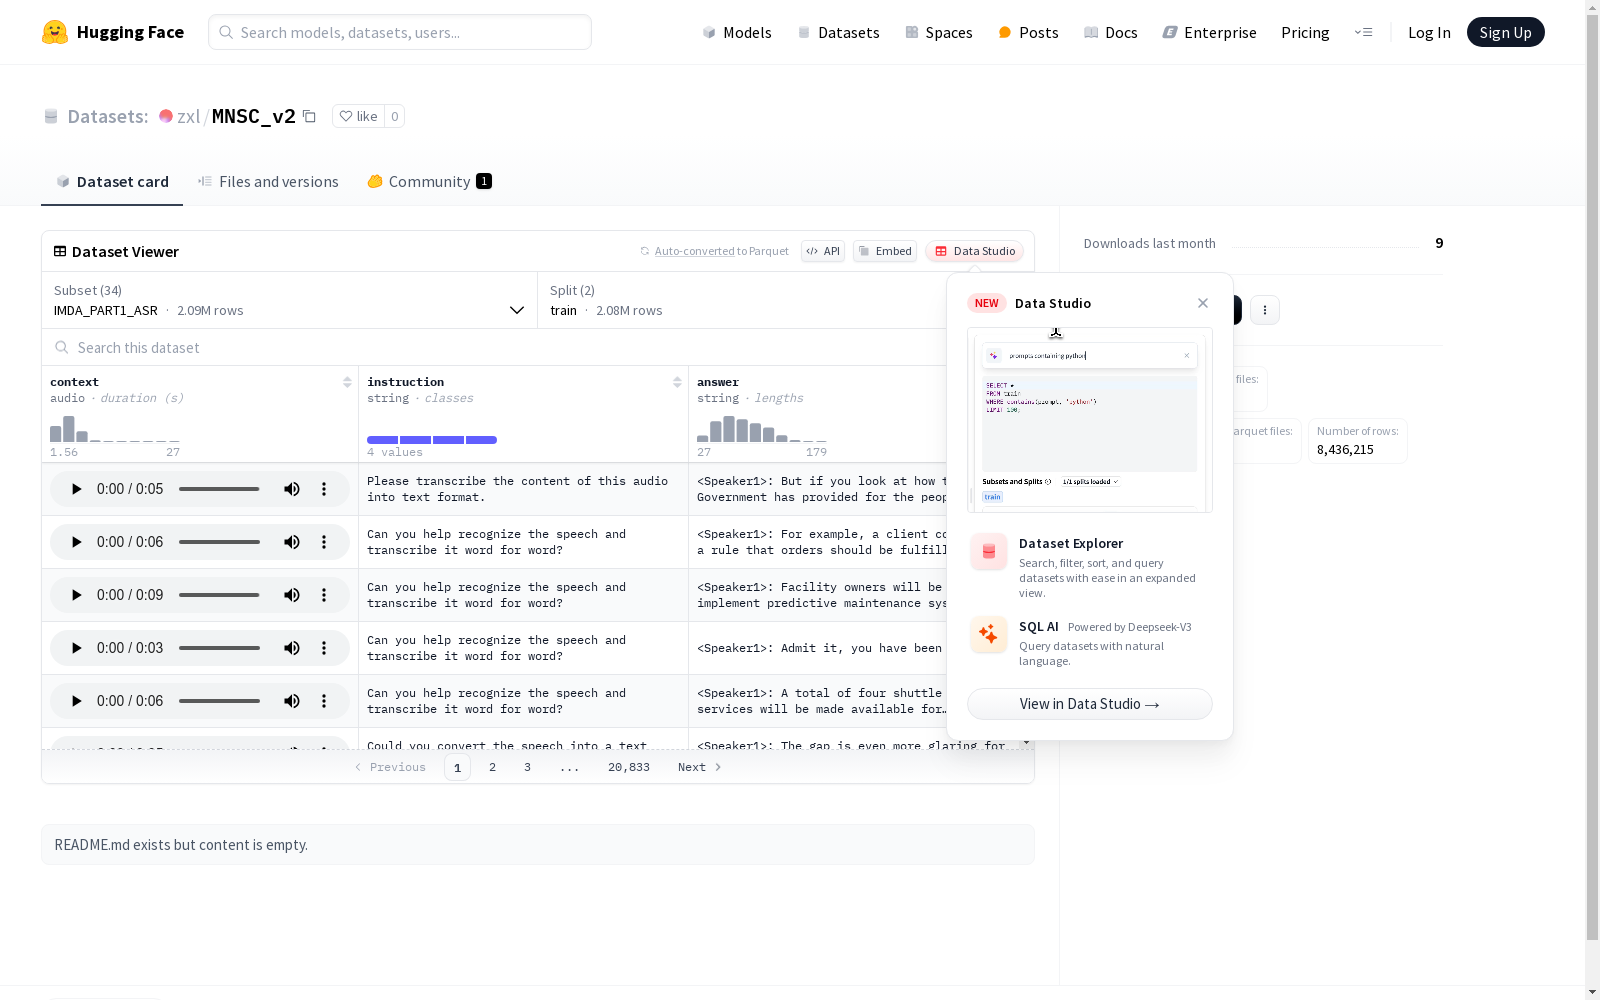This screenshot has width=1600, height=1000.
Task: Copy dataset name MNSC_v2 with copy icon
Action: (x=309, y=116)
